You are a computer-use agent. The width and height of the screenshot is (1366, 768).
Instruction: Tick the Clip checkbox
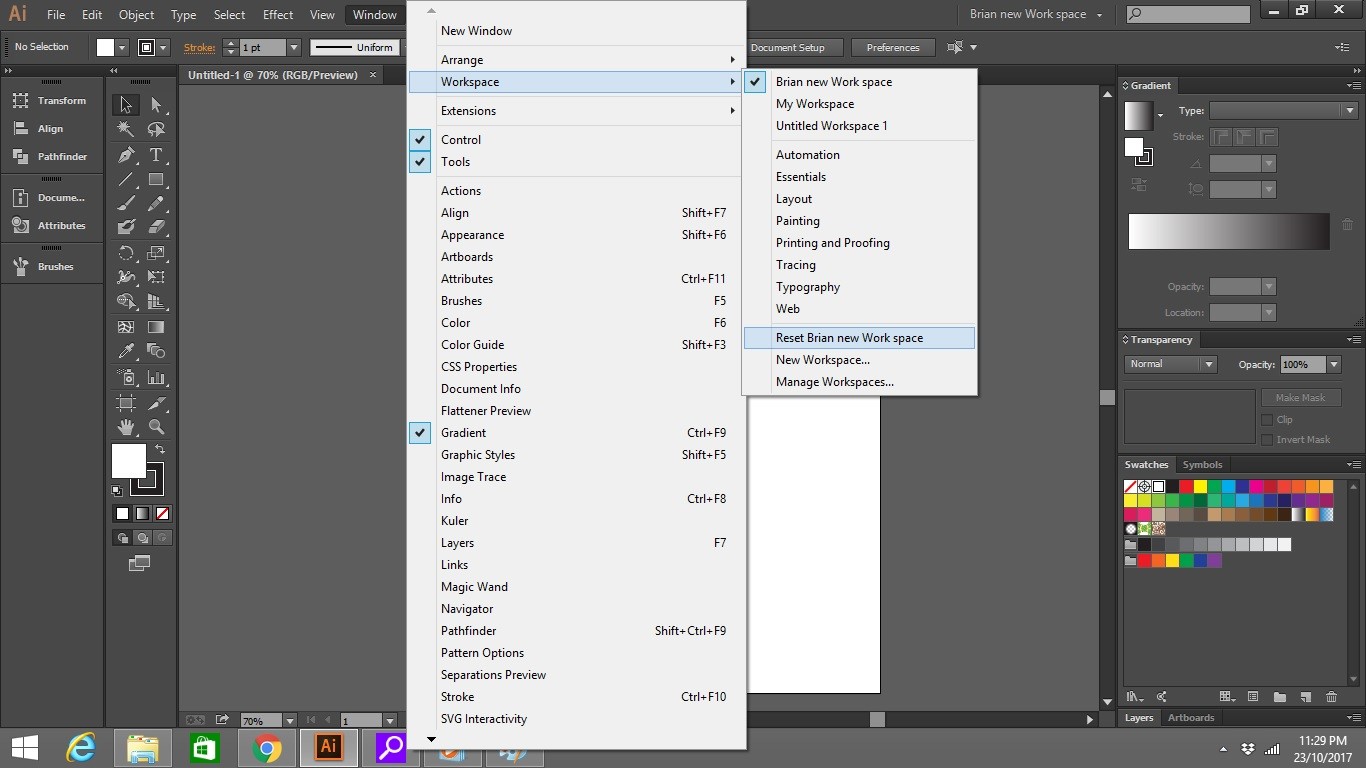point(1267,420)
